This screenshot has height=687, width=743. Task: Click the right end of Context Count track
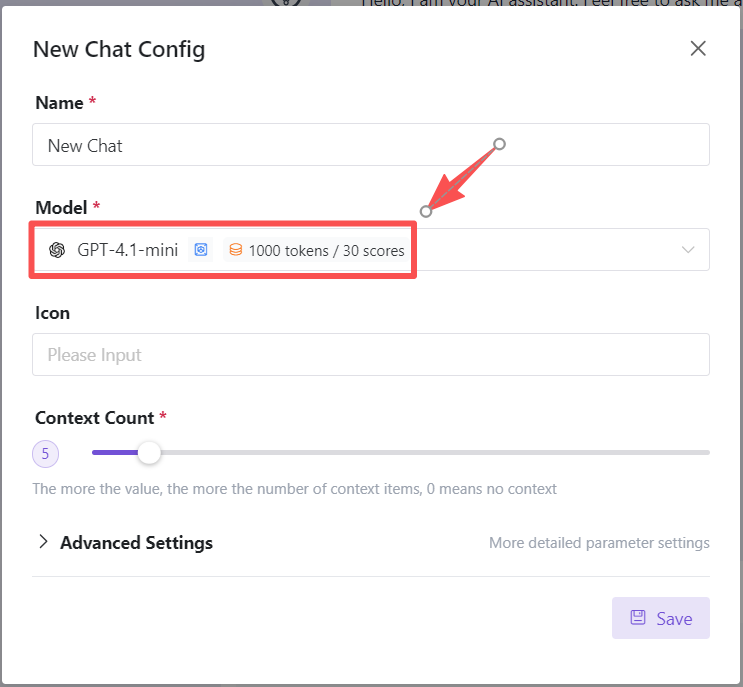(707, 453)
